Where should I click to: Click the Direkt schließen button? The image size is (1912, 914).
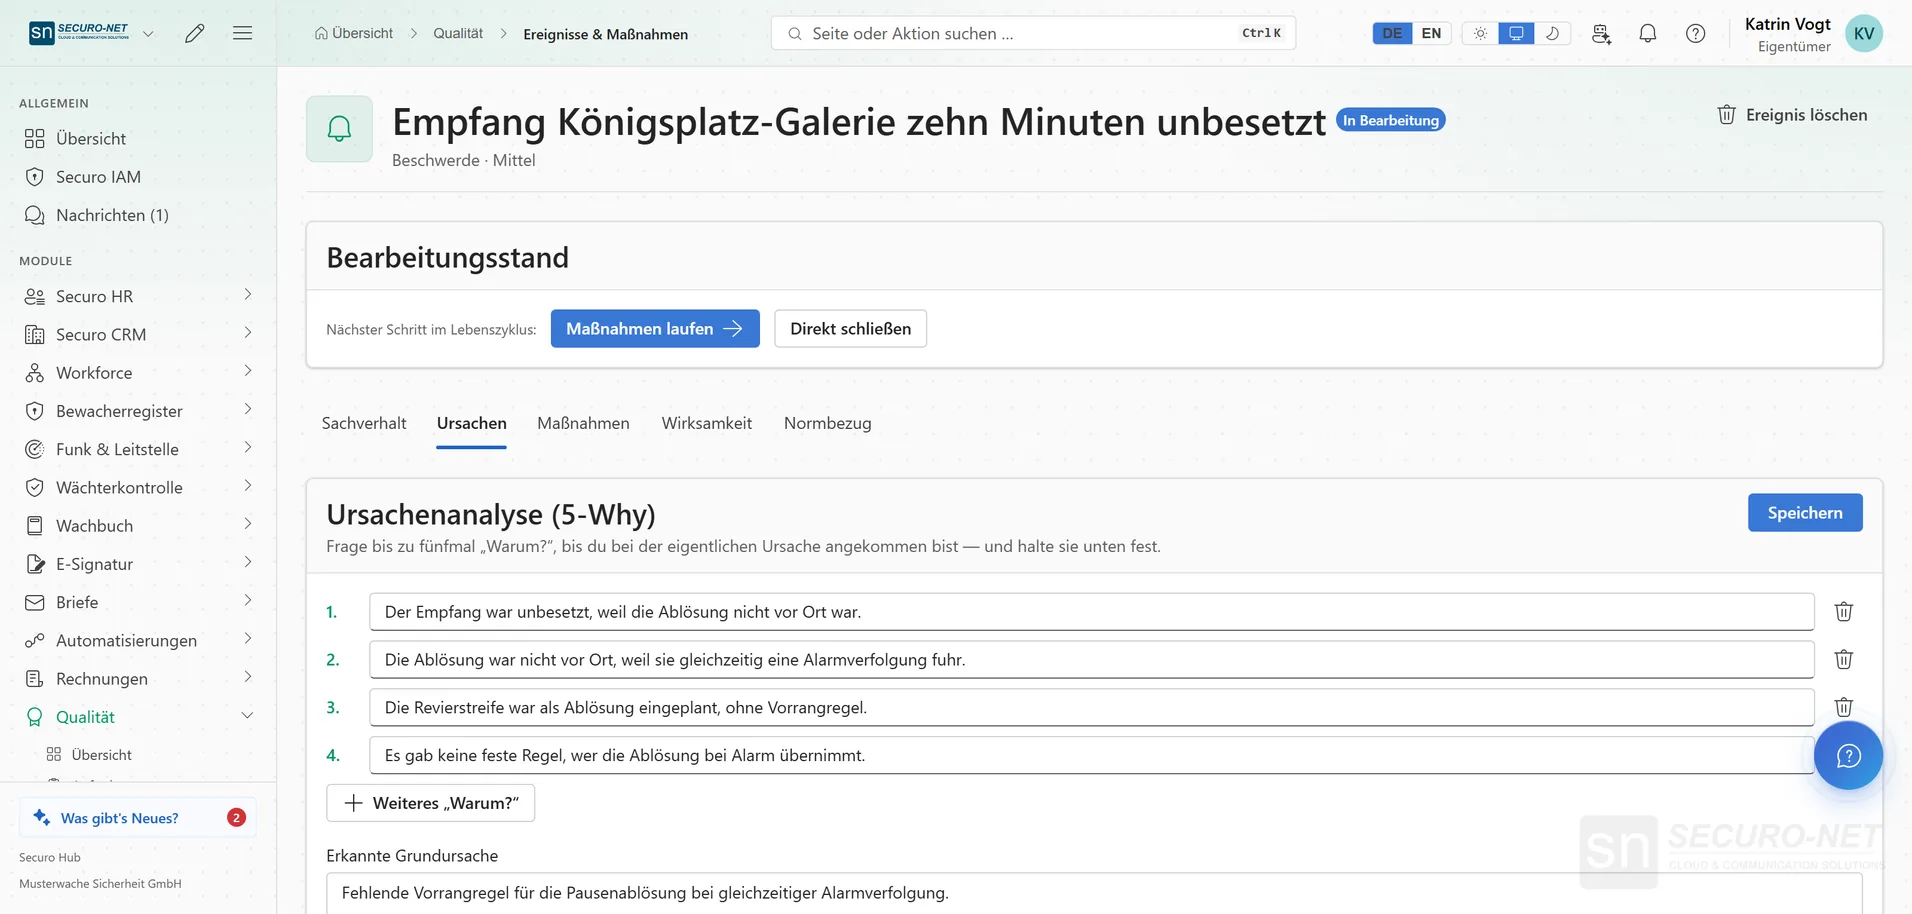coord(850,329)
